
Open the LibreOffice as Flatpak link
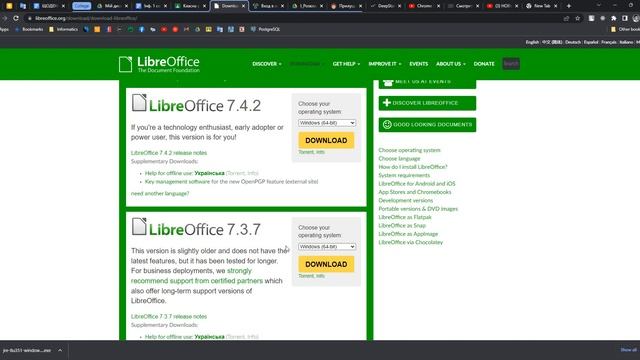click(405, 217)
